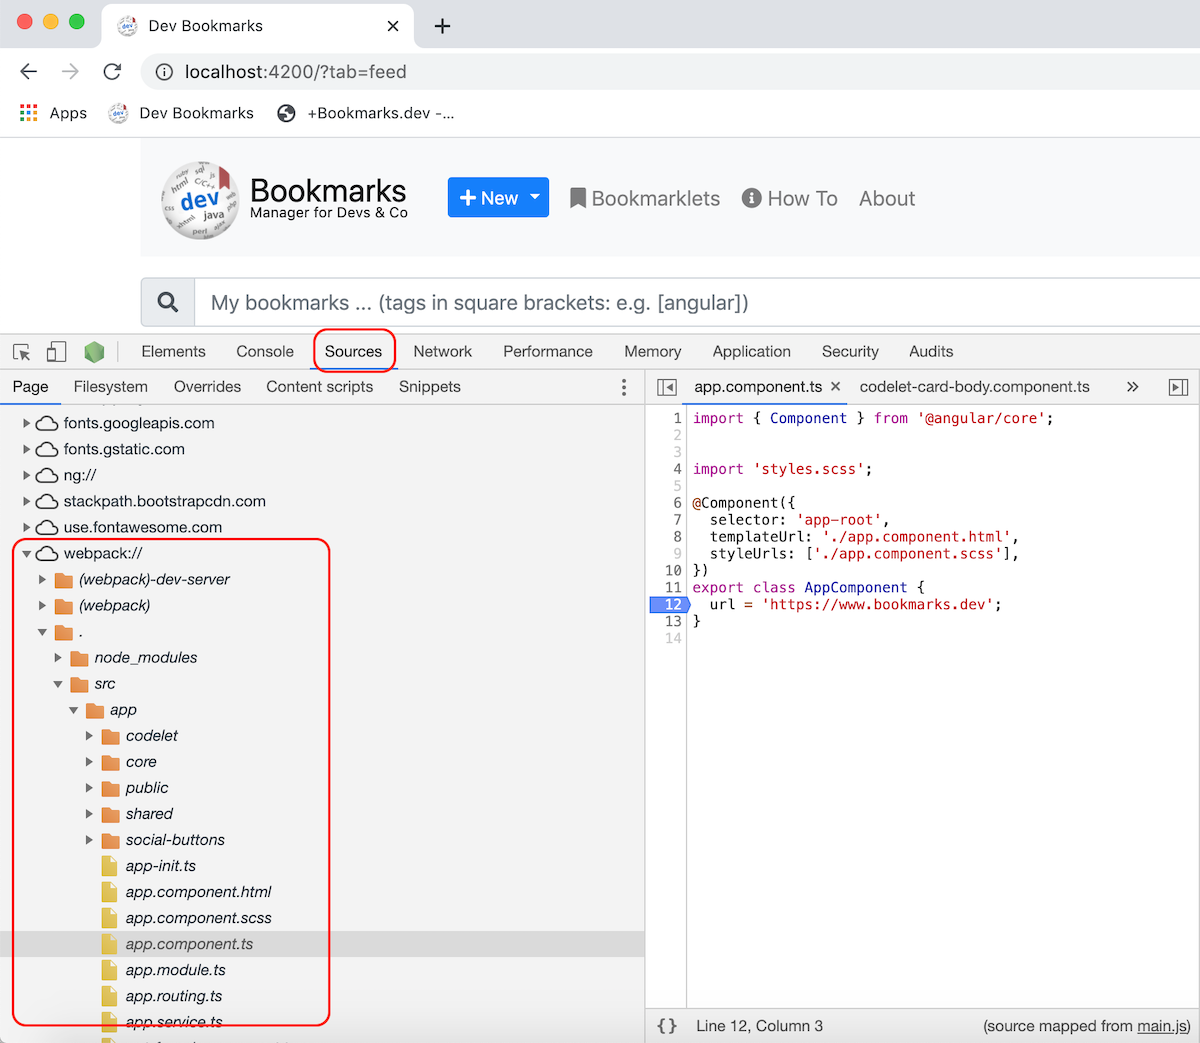Expand the codelet folder
Image resolution: width=1200 pixels, height=1043 pixels.
pos(90,736)
